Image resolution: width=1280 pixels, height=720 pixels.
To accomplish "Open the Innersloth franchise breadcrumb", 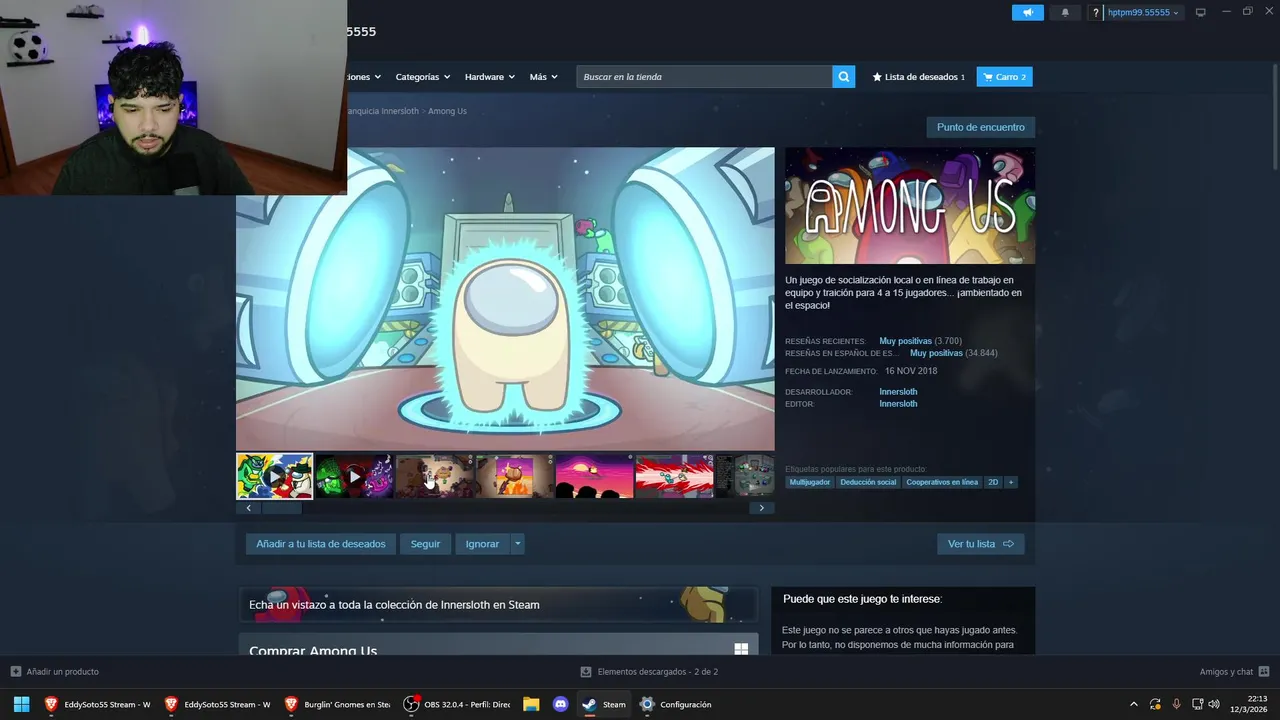I will [x=384, y=111].
